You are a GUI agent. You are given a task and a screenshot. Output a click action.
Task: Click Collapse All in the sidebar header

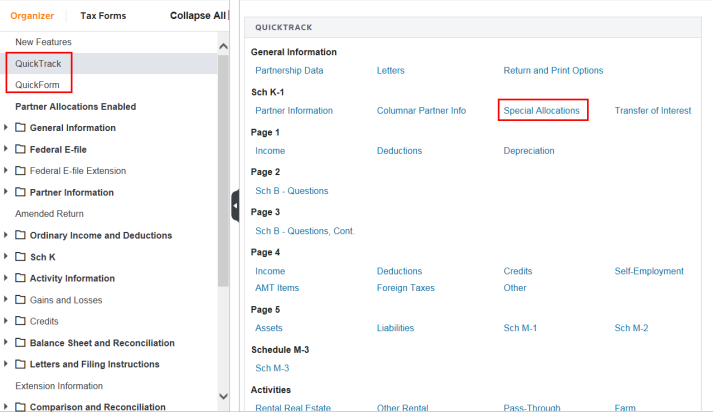[198, 16]
